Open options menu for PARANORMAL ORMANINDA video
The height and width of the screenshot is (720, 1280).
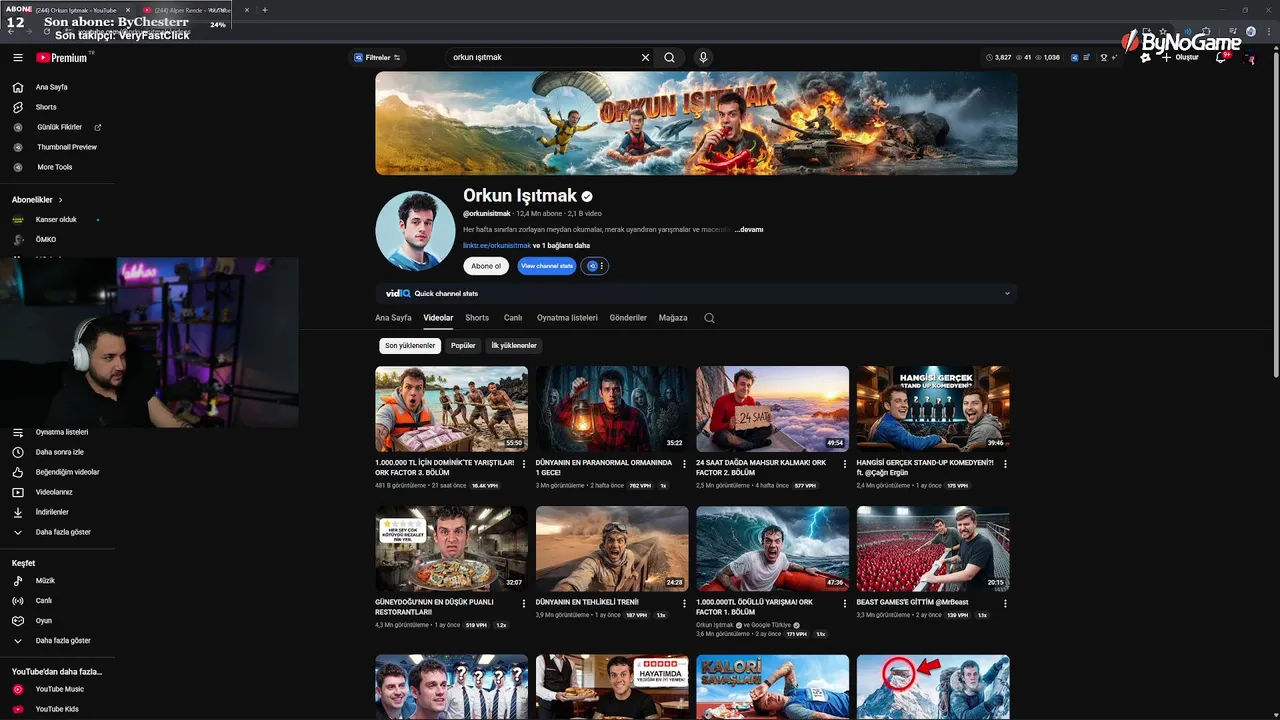684,464
